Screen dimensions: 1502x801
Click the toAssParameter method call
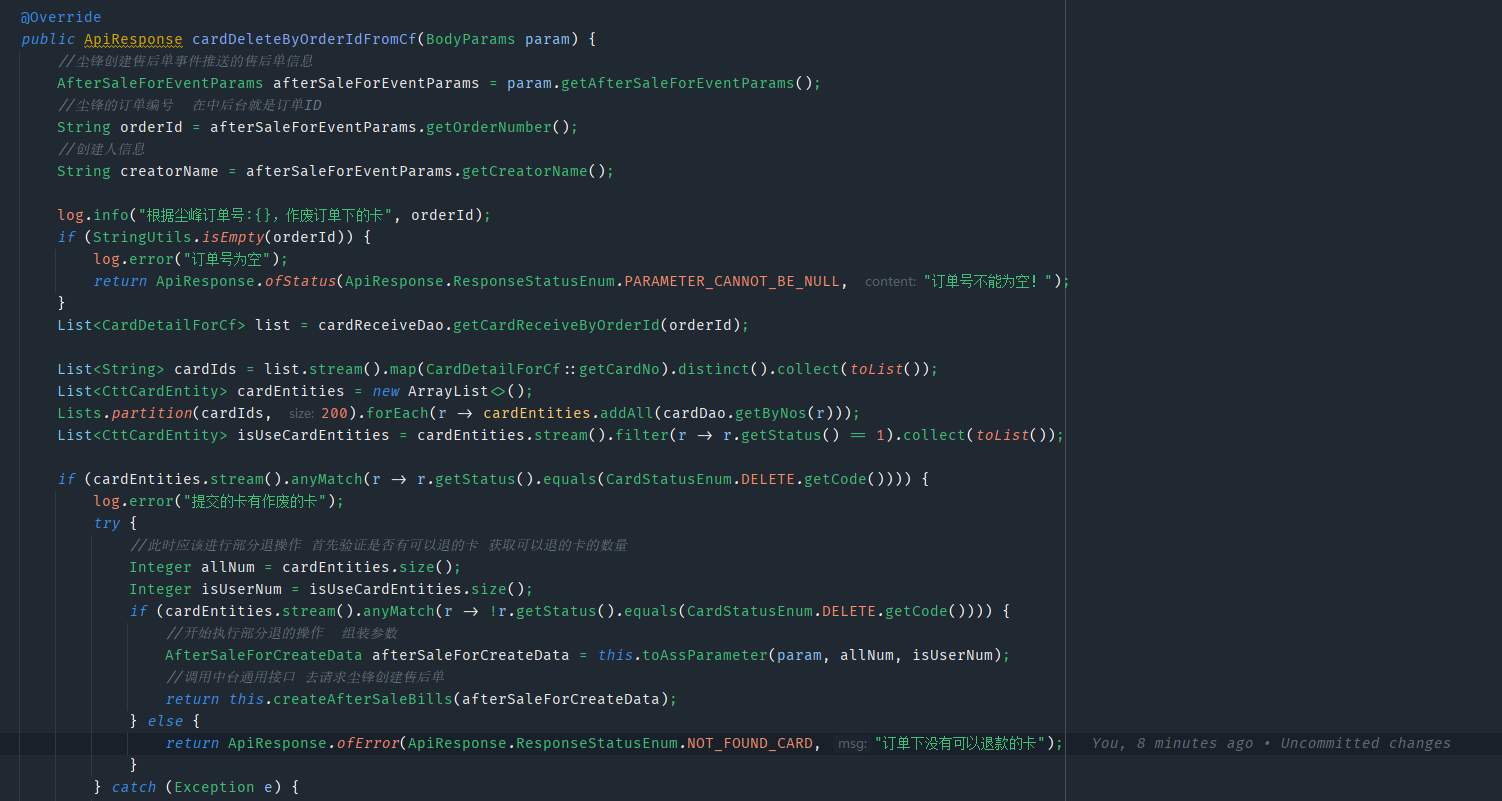(705, 655)
